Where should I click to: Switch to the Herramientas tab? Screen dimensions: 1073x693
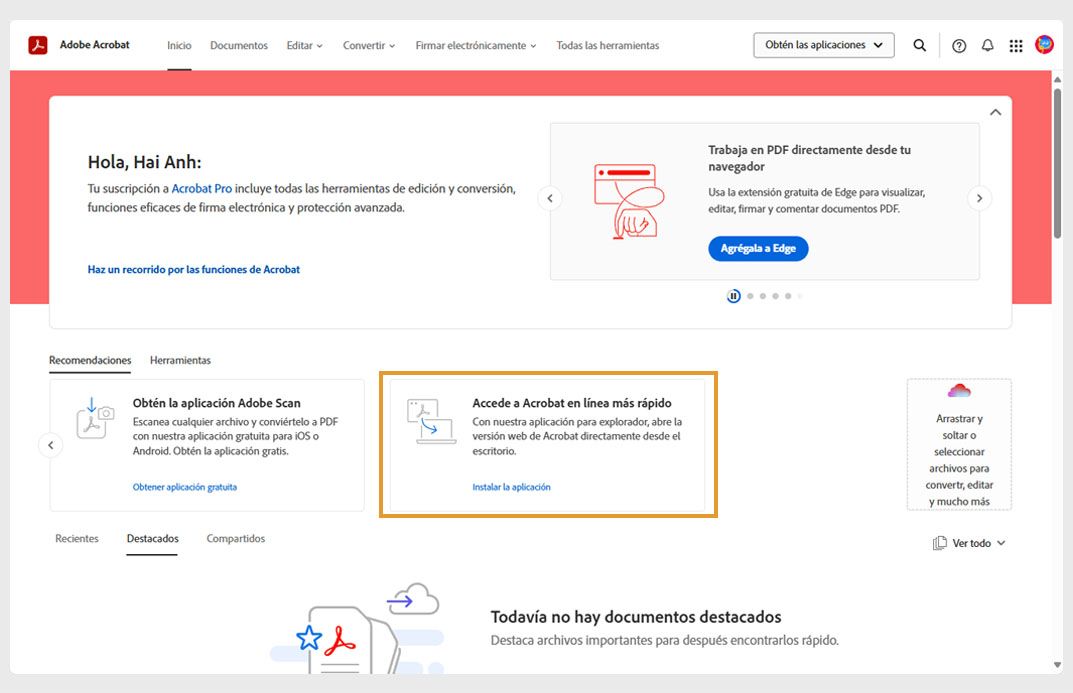pyautogui.click(x=180, y=360)
